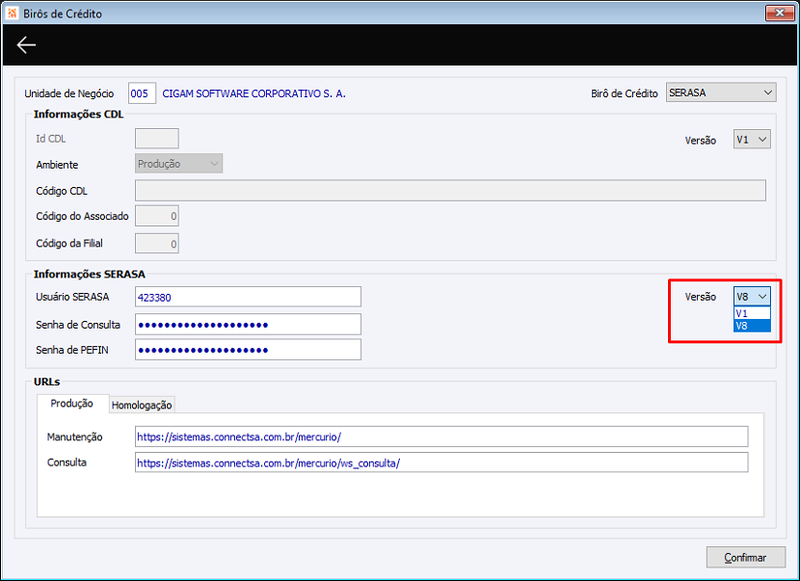Choose V8 in the open version list
This screenshot has height=581, width=800.
(x=752, y=325)
